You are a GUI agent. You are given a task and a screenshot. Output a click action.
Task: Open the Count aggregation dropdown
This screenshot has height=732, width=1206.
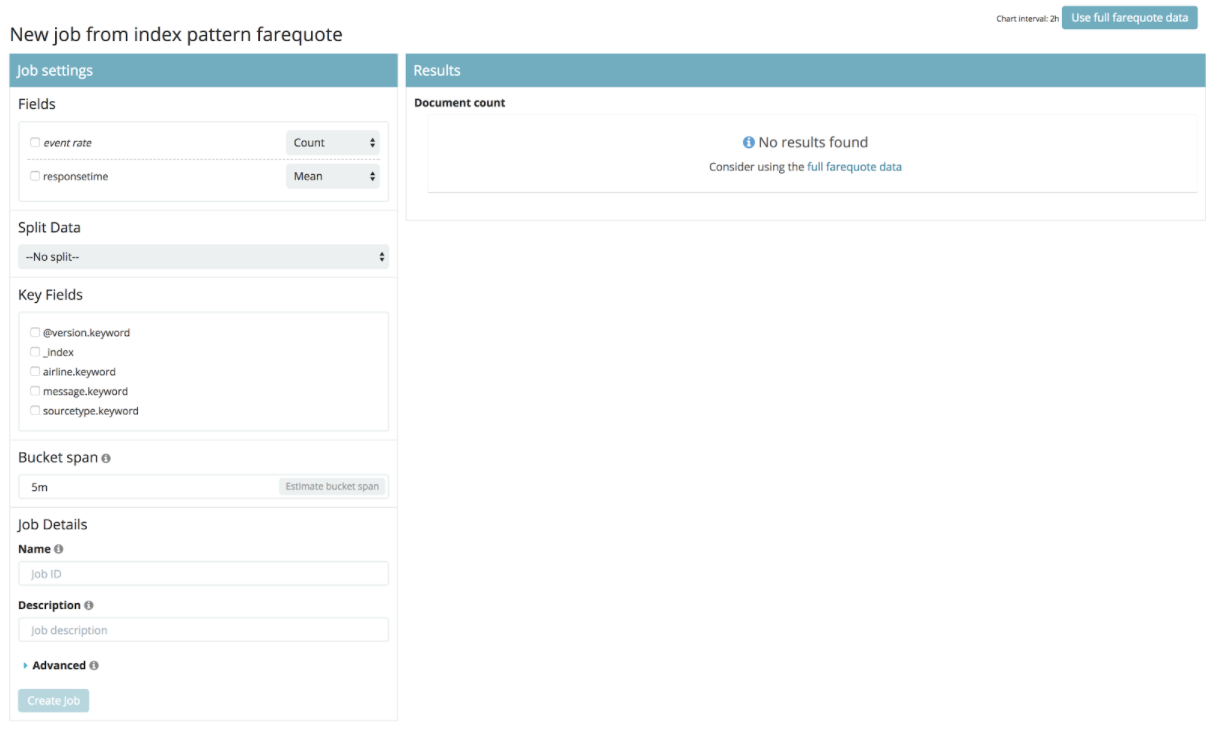coord(333,143)
